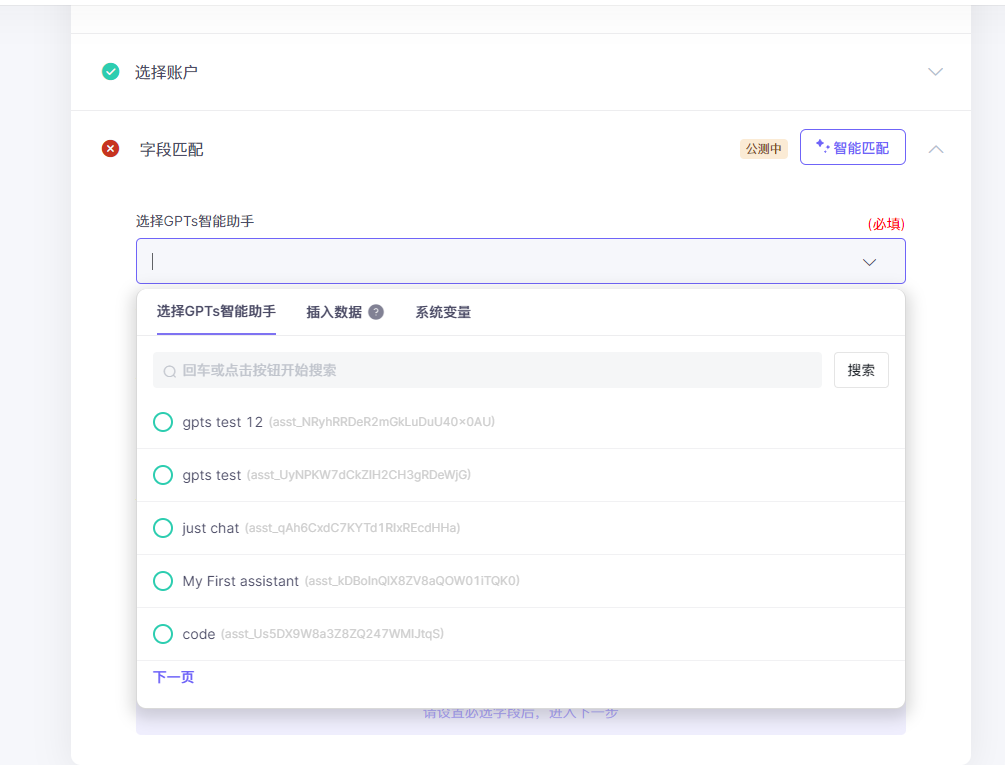Select the gpts test 12 radio option
1005x765 pixels.
coord(163,422)
